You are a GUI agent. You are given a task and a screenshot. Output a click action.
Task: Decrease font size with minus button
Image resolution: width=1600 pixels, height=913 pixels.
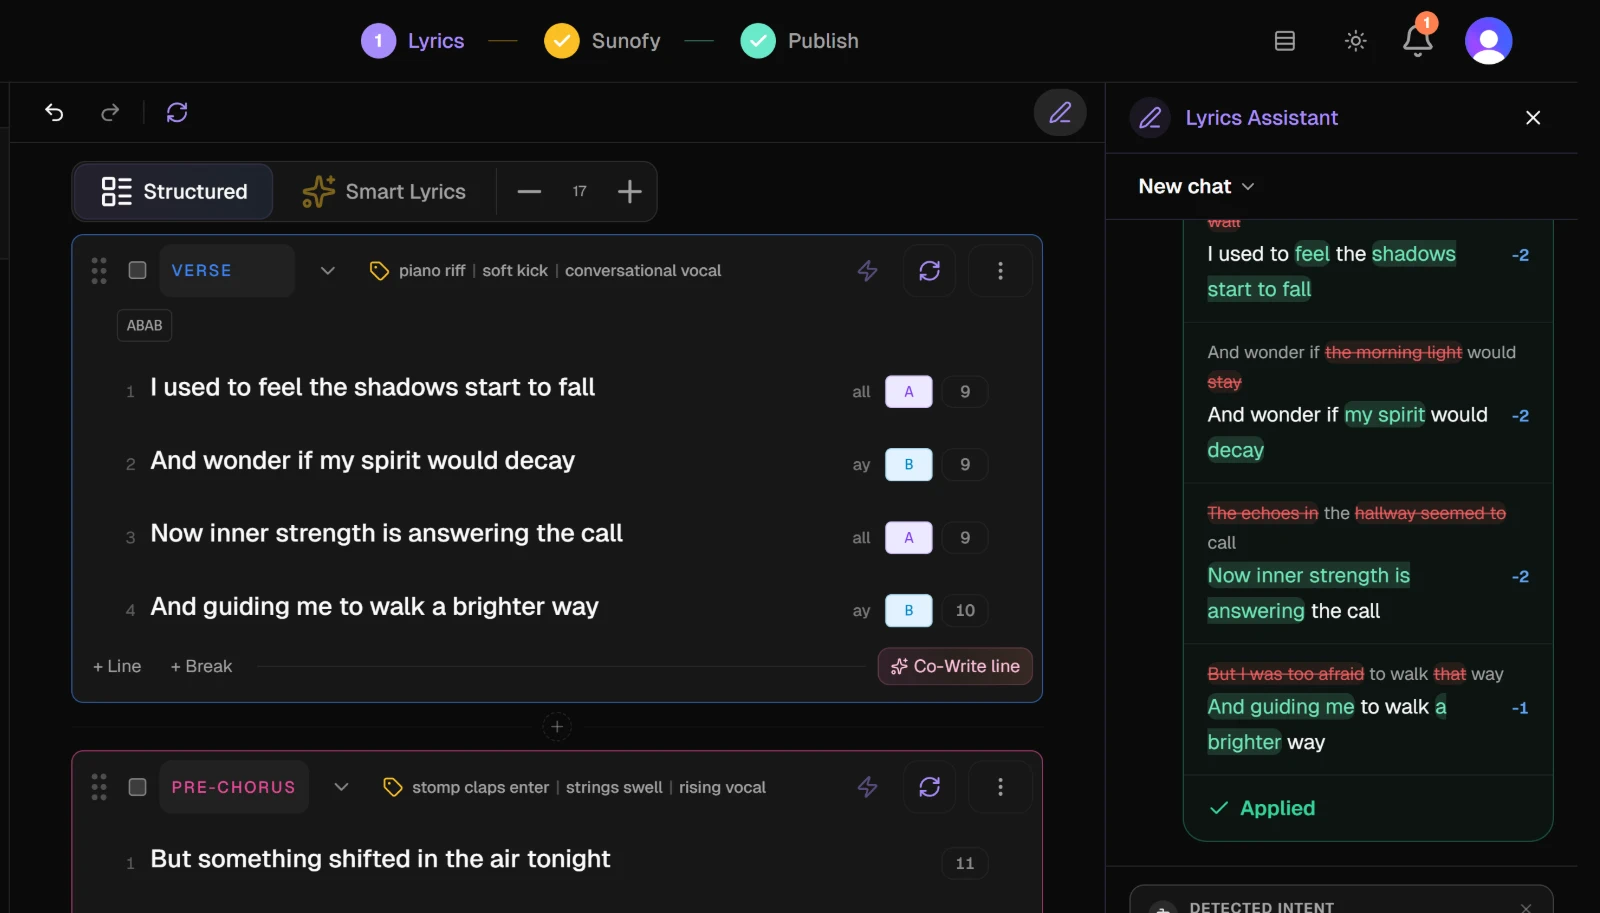click(529, 192)
